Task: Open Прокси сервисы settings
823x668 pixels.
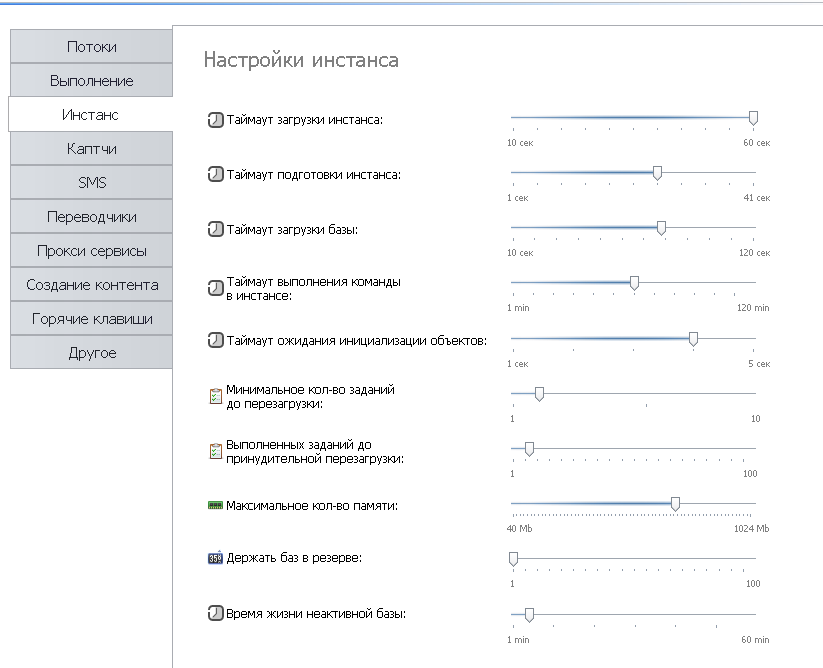Action: tap(91, 251)
